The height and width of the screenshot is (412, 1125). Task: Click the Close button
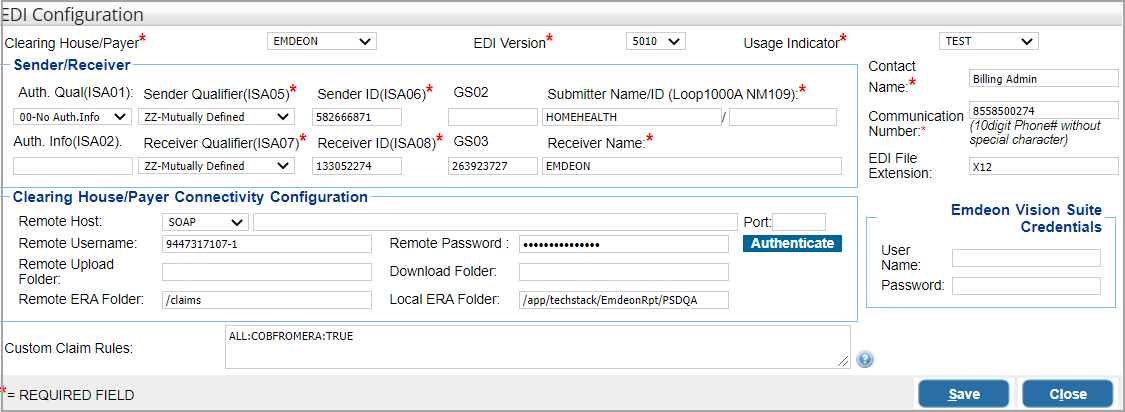click(x=1067, y=394)
